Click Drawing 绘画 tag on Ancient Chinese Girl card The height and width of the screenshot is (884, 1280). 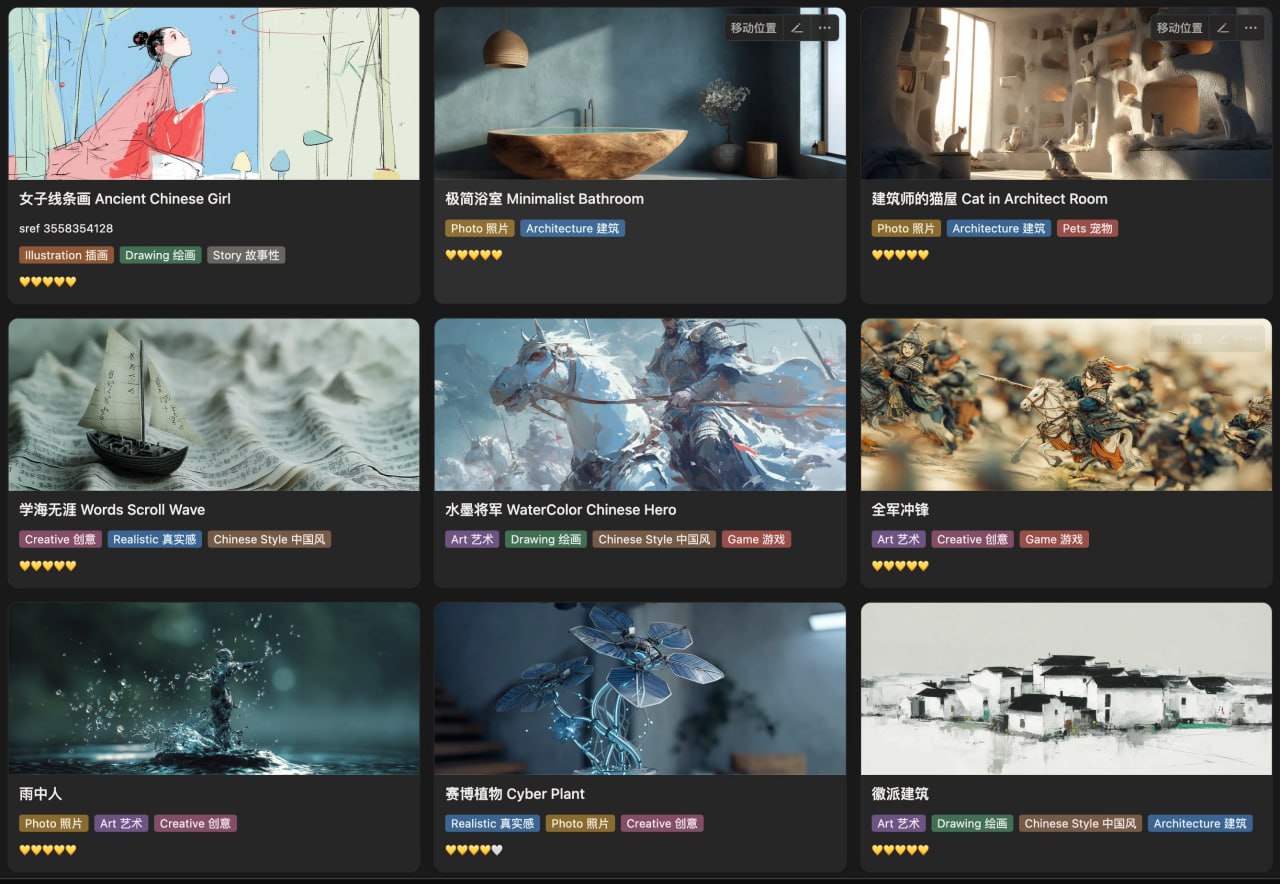161,255
